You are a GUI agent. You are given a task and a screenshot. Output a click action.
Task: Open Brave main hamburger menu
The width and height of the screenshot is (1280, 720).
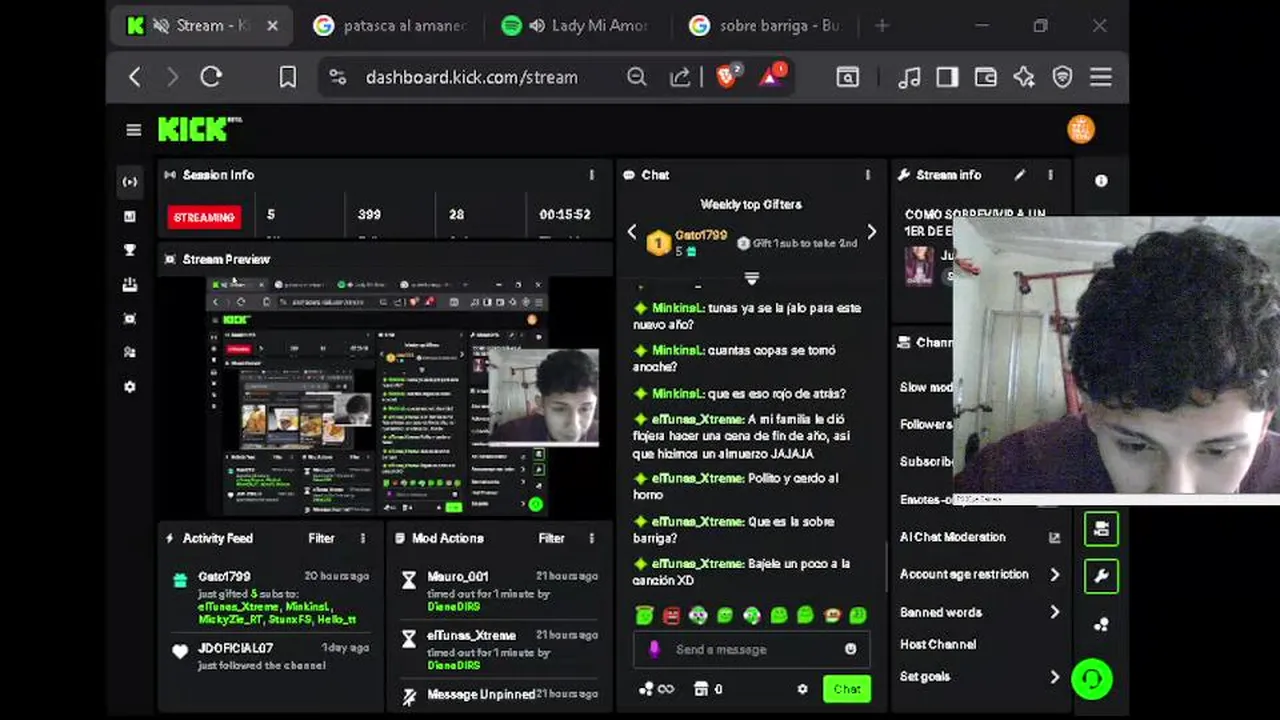coord(1101,77)
